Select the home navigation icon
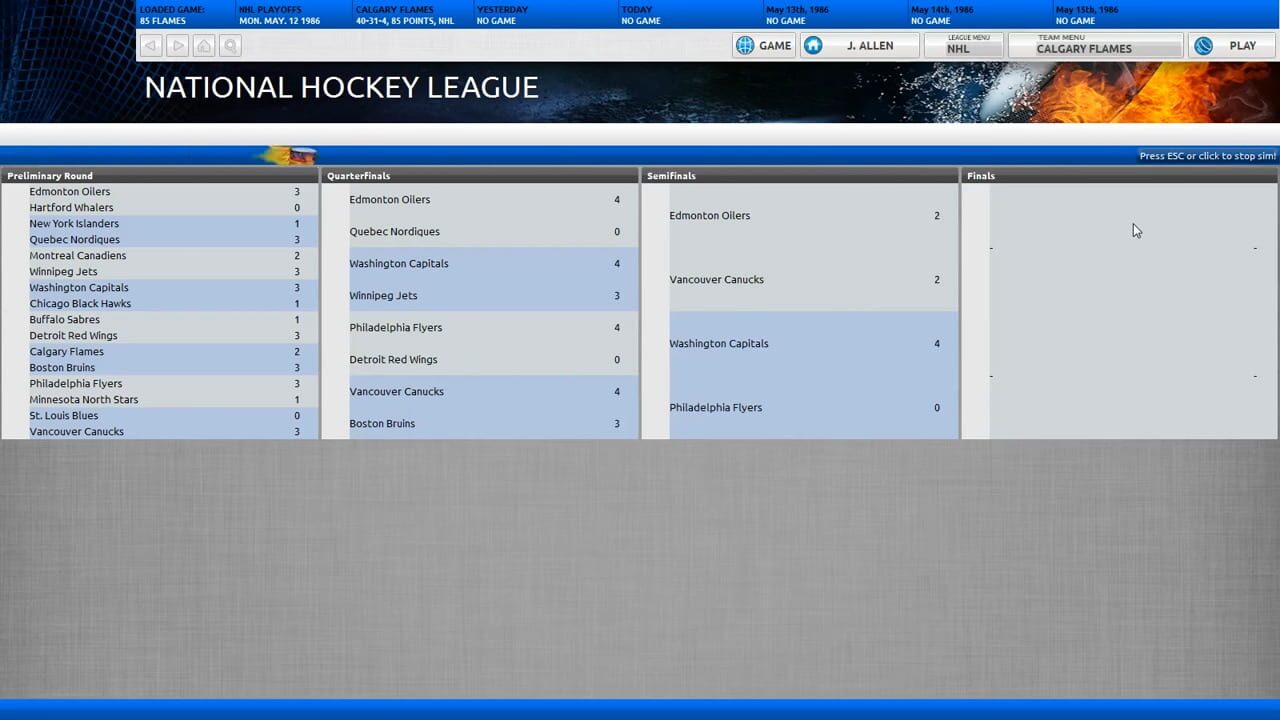Screen dimensions: 1280x720 coord(204,45)
